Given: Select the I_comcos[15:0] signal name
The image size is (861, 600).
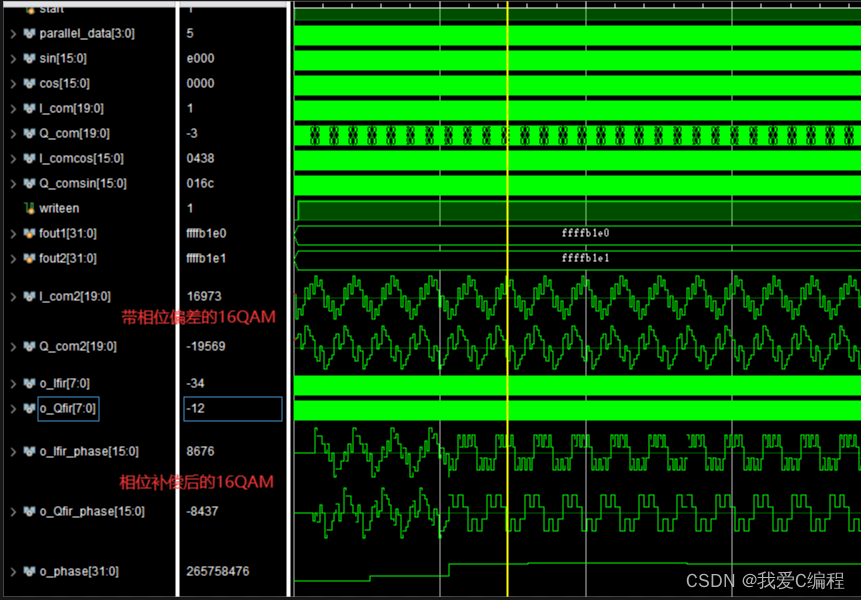Looking at the screenshot, I should (x=82, y=158).
